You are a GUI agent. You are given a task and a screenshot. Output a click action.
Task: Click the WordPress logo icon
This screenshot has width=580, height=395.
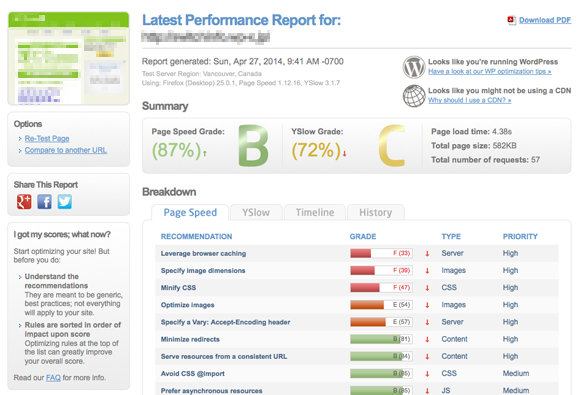(x=414, y=67)
